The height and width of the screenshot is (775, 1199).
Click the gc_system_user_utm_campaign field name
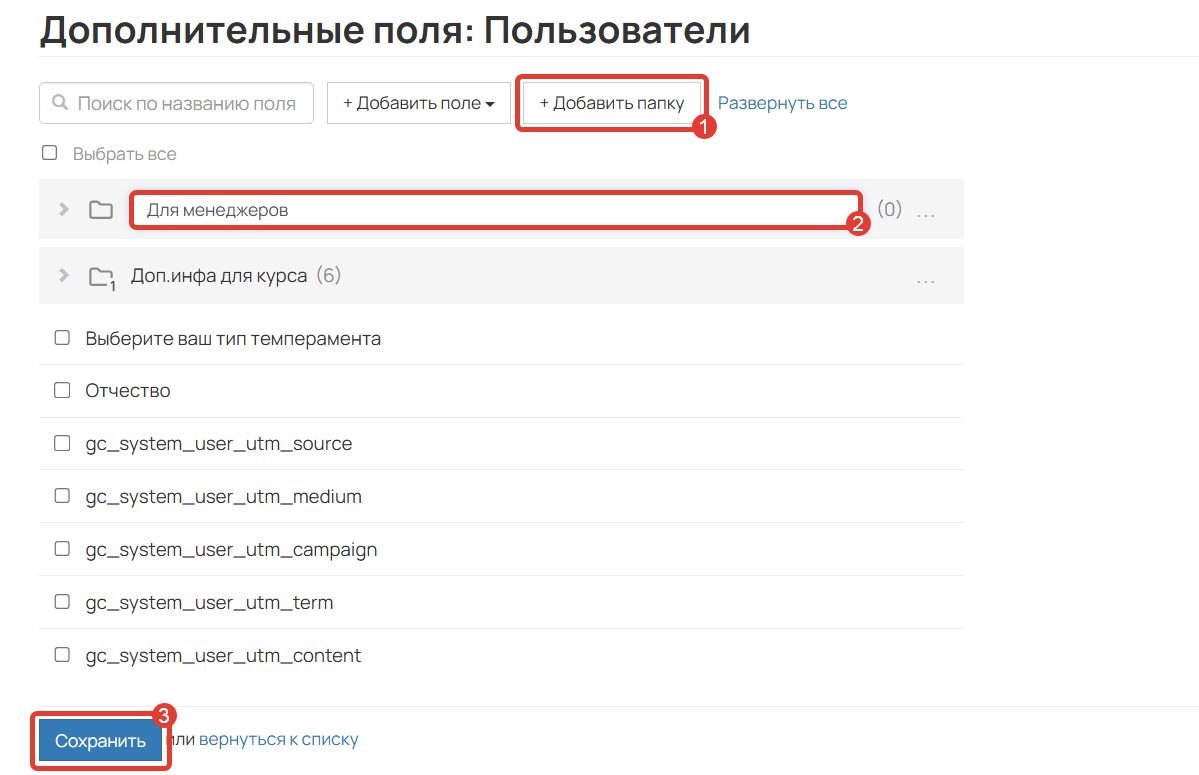tap(231, 550)
